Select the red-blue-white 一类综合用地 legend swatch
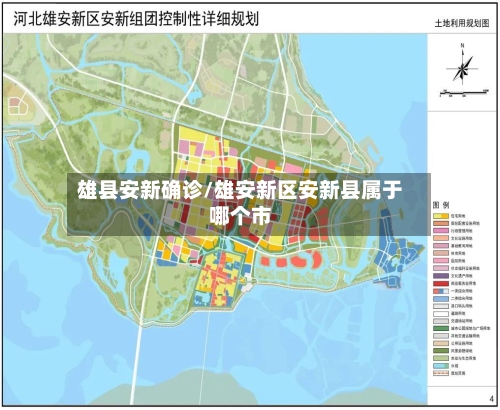This screenshot has height=410, width=500. click(441, 291)
